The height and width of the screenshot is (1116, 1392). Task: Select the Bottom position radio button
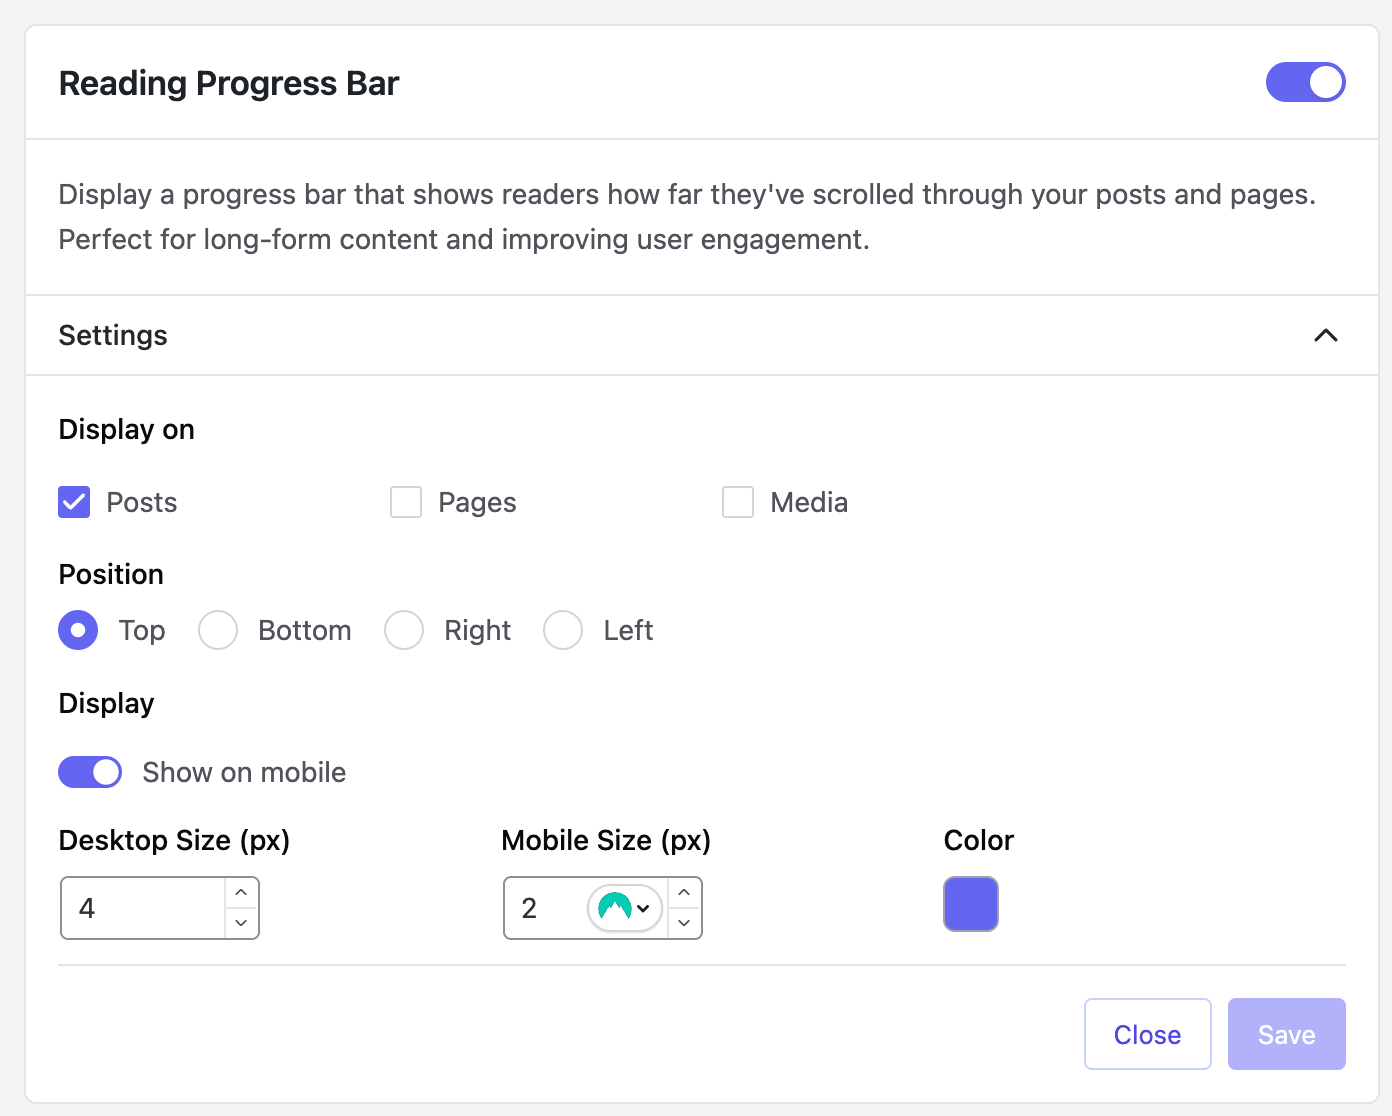(x=218, y=630)
